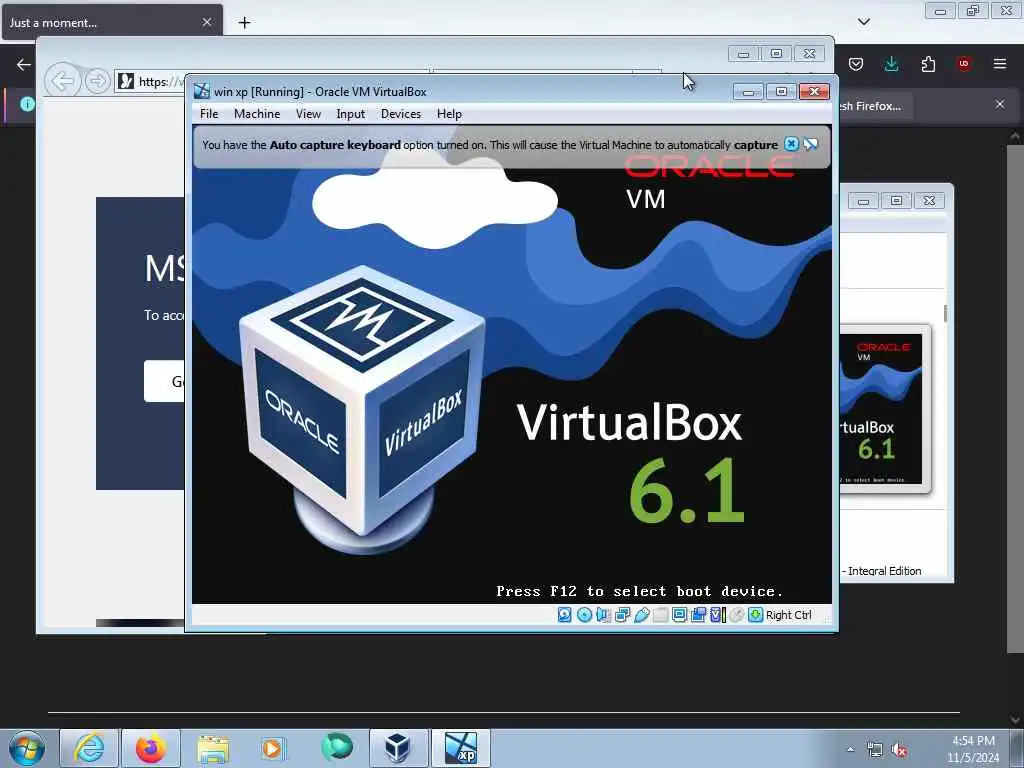The image size is (1024, 768).
Task: Open the Input menu
Action: tap(351, 114)
